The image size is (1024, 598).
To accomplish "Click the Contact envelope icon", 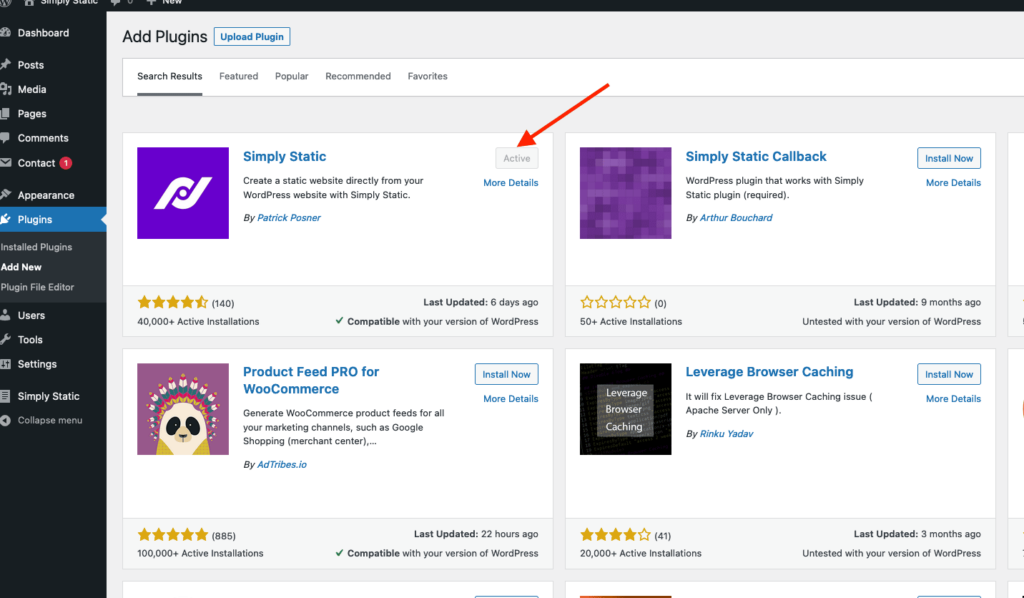I will click(5, 163).
